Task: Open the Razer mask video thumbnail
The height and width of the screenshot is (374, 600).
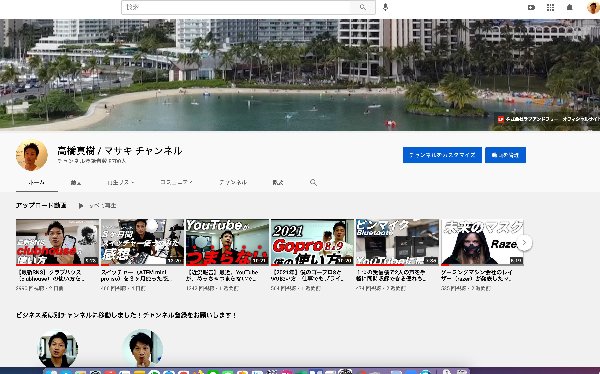Action: 482,242
